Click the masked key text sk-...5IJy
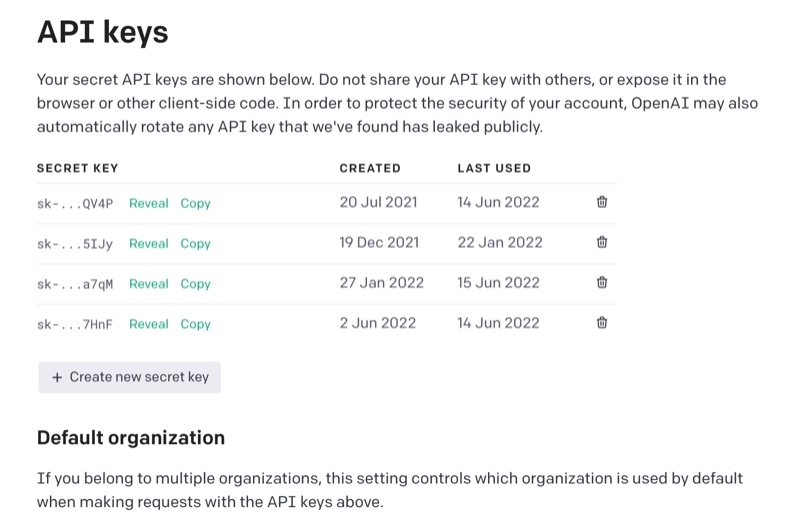This screenshot has height=530, width=800. pyautogui.click(x=75, y=243)
